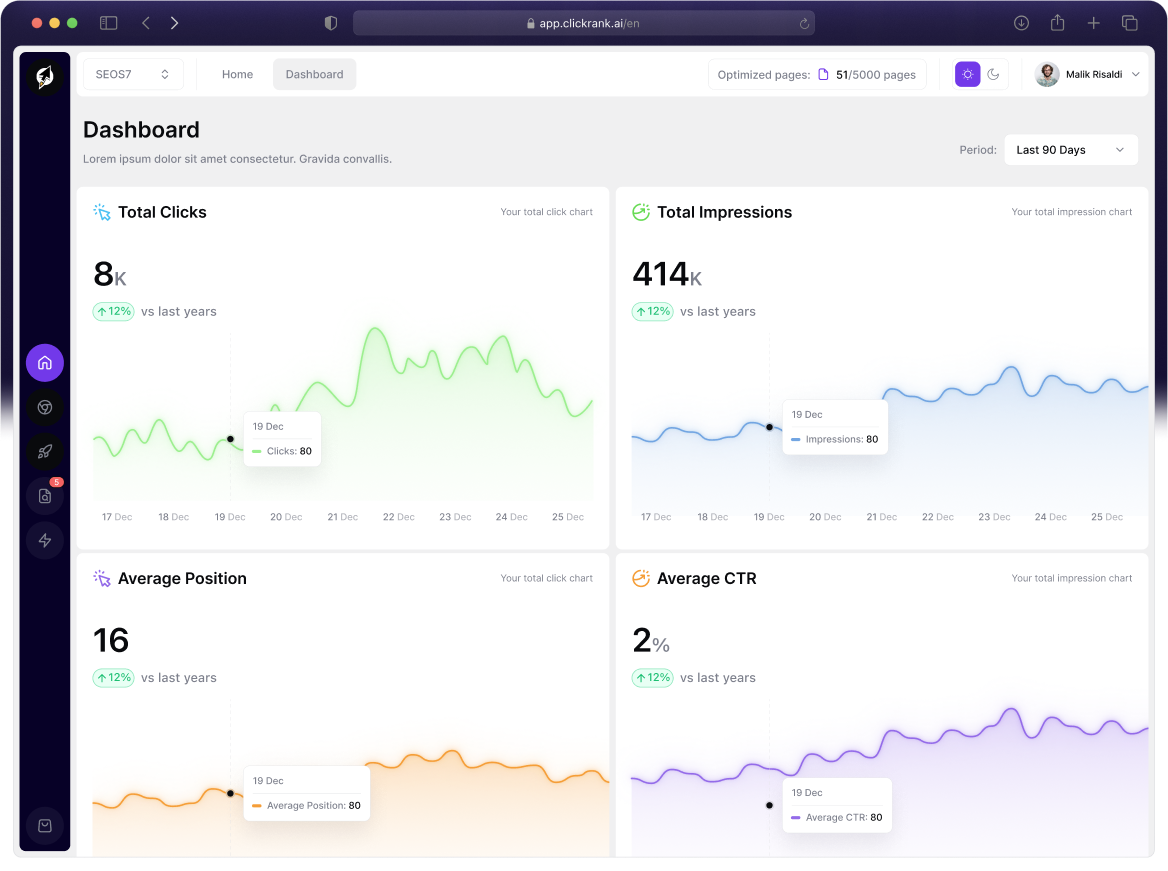Click the Optimized pages counter button
The height and width of the screenshot is (871, 1168).
(x=817, y=74)
